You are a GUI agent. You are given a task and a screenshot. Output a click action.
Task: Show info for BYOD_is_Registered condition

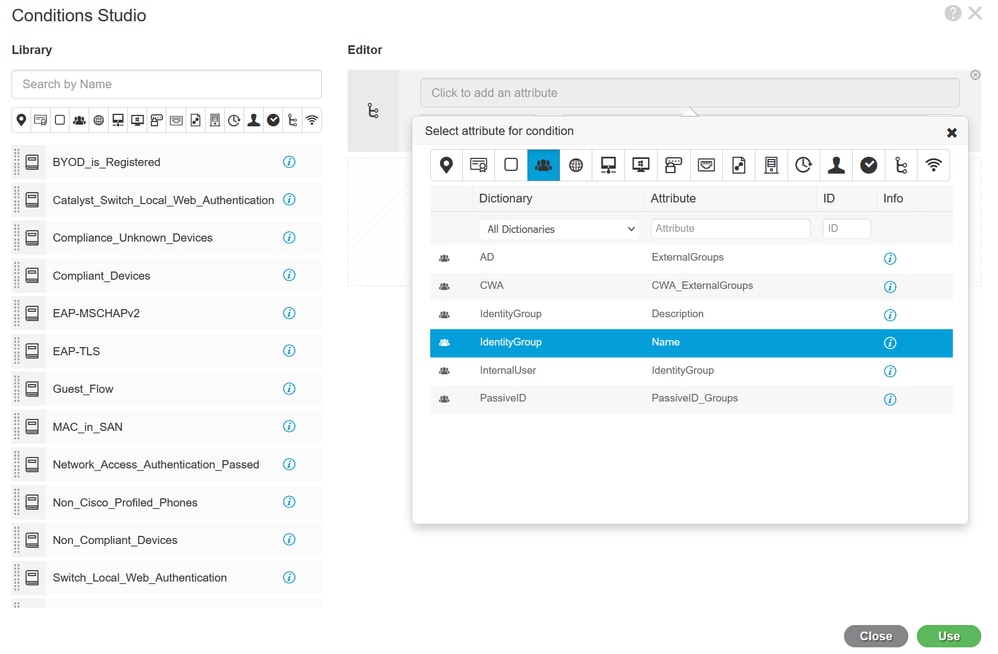coord(289,162)
